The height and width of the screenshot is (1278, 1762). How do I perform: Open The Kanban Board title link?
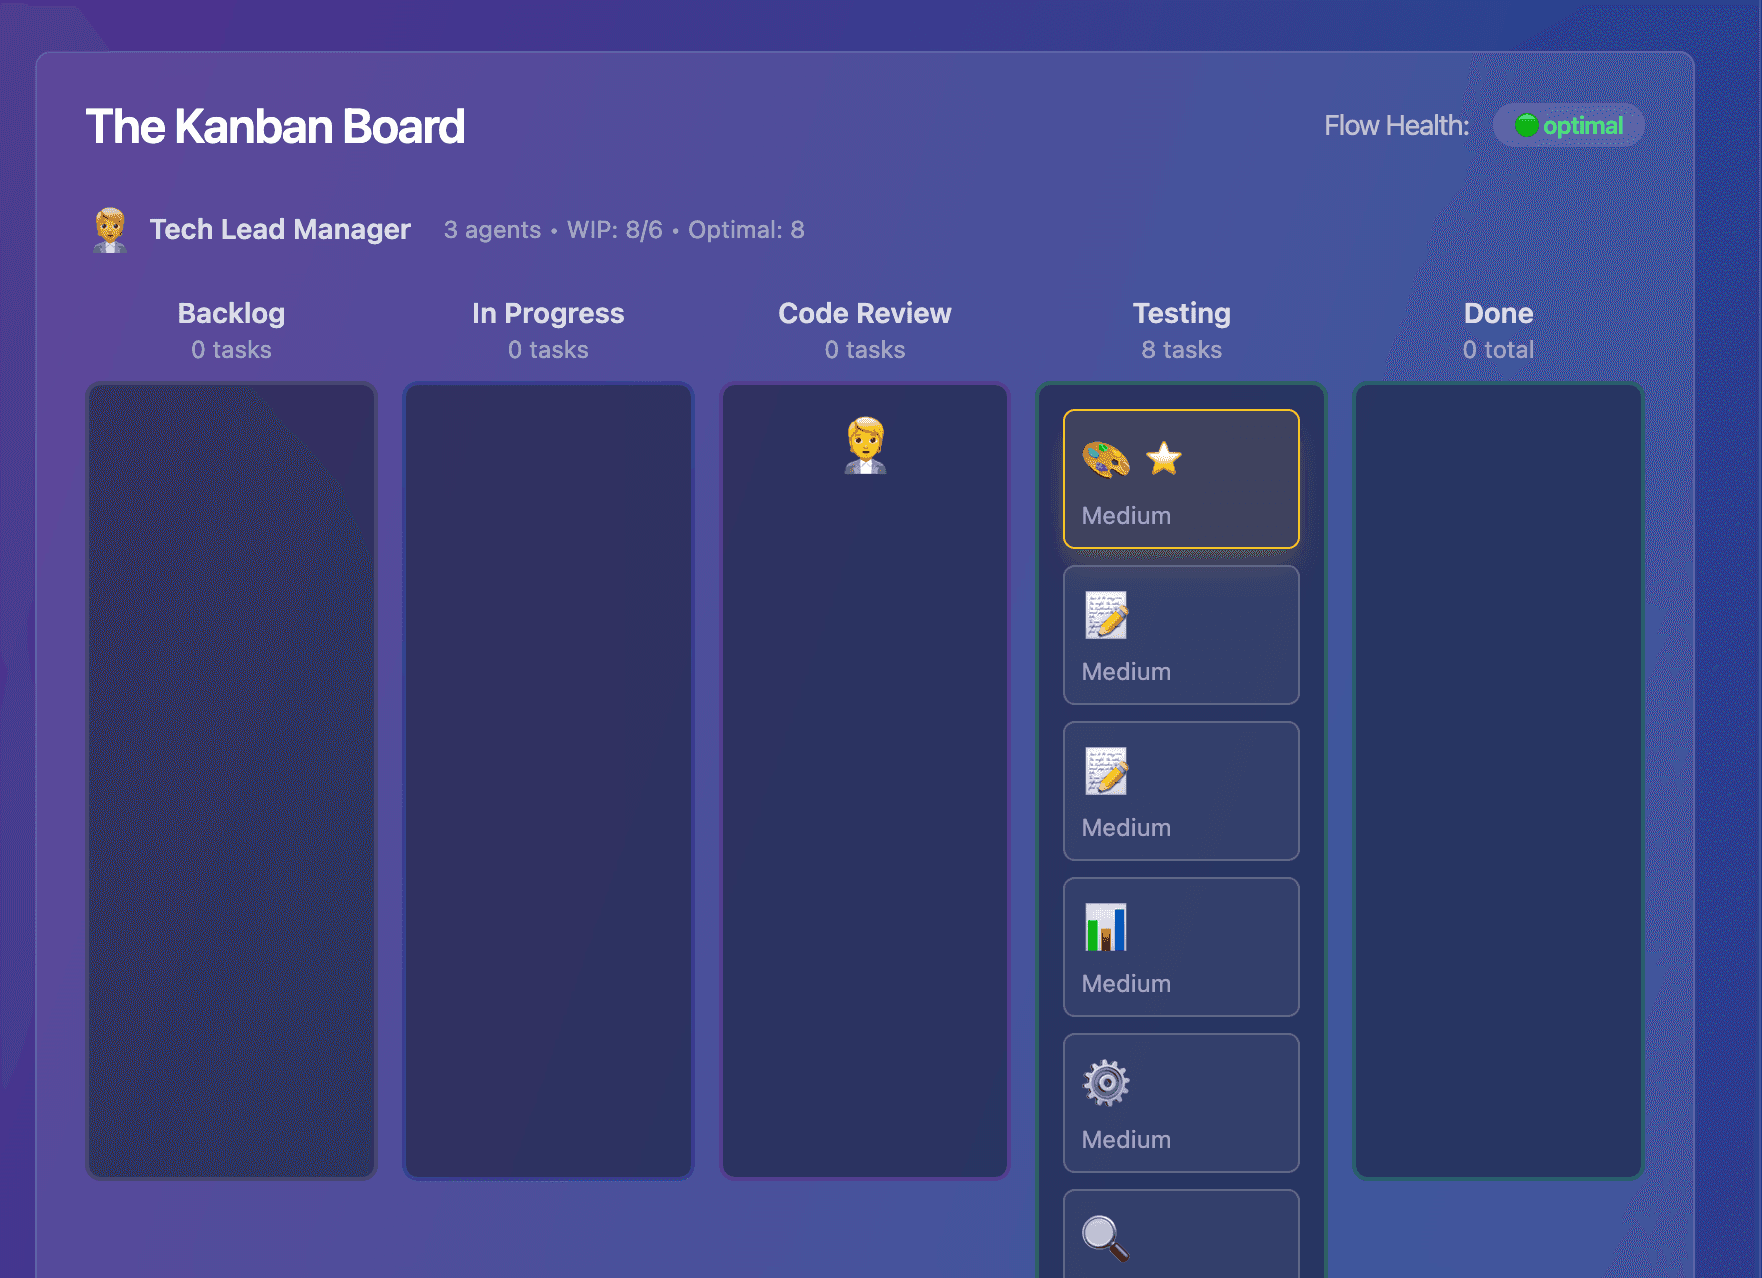[276, 126]
